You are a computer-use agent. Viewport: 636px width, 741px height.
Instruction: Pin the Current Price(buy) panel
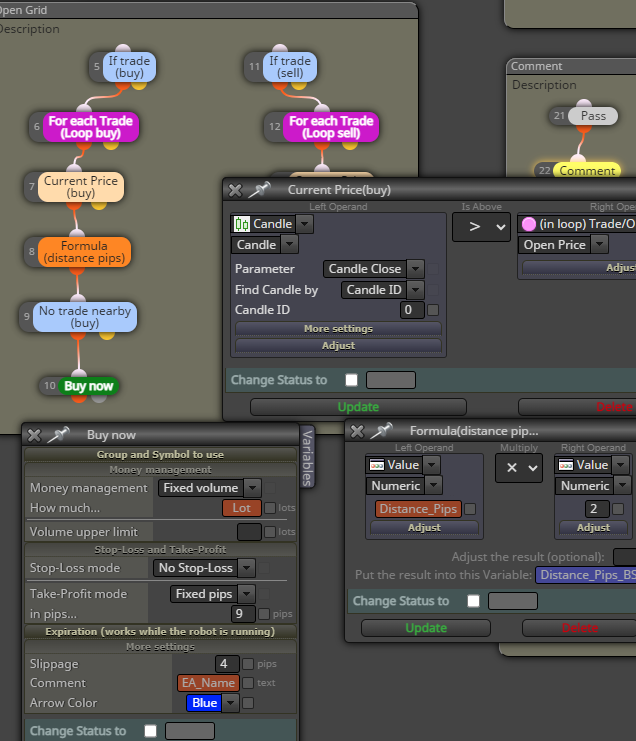click(259, 190)
